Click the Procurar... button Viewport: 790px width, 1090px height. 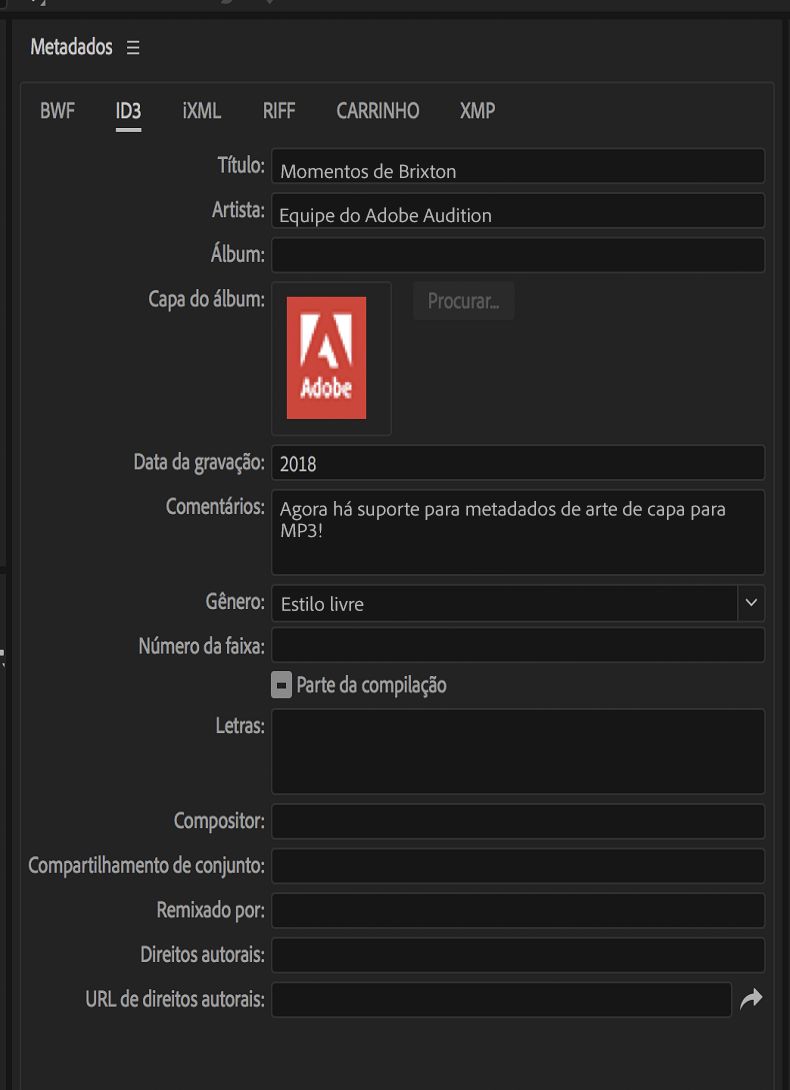pyautogui.click(x=464, y=301)
